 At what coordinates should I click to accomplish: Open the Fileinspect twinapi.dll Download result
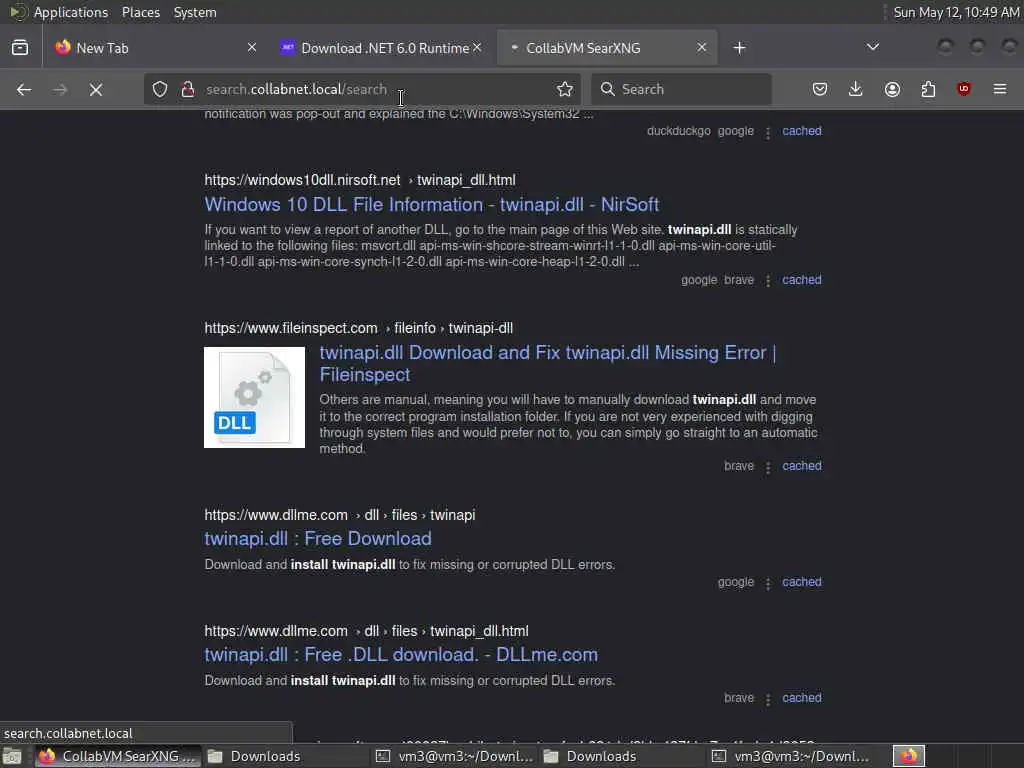pos(547,363)
